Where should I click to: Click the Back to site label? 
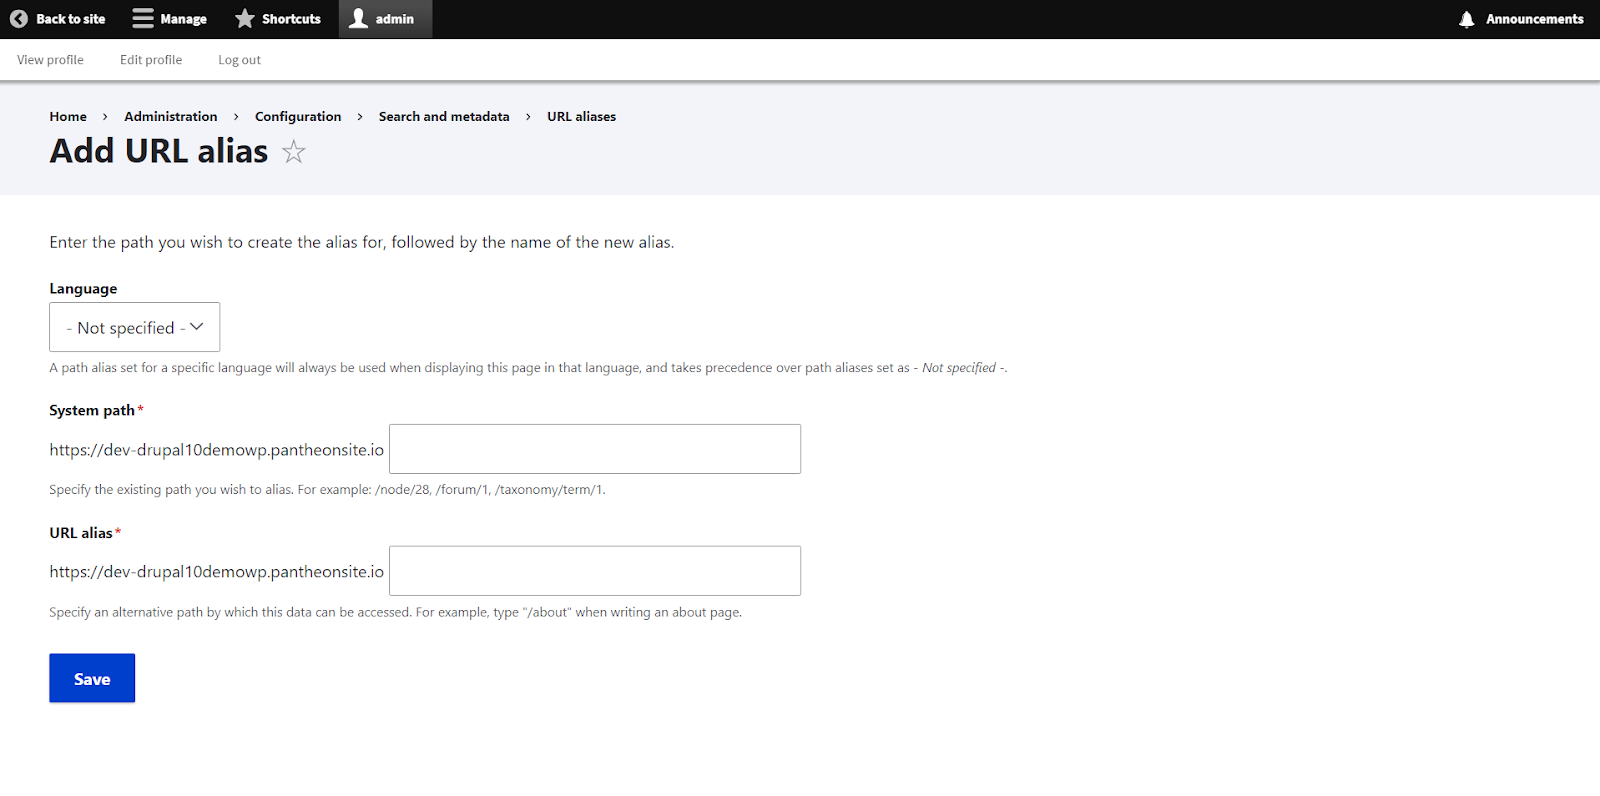pyautogui.click(x=70, y=19)
